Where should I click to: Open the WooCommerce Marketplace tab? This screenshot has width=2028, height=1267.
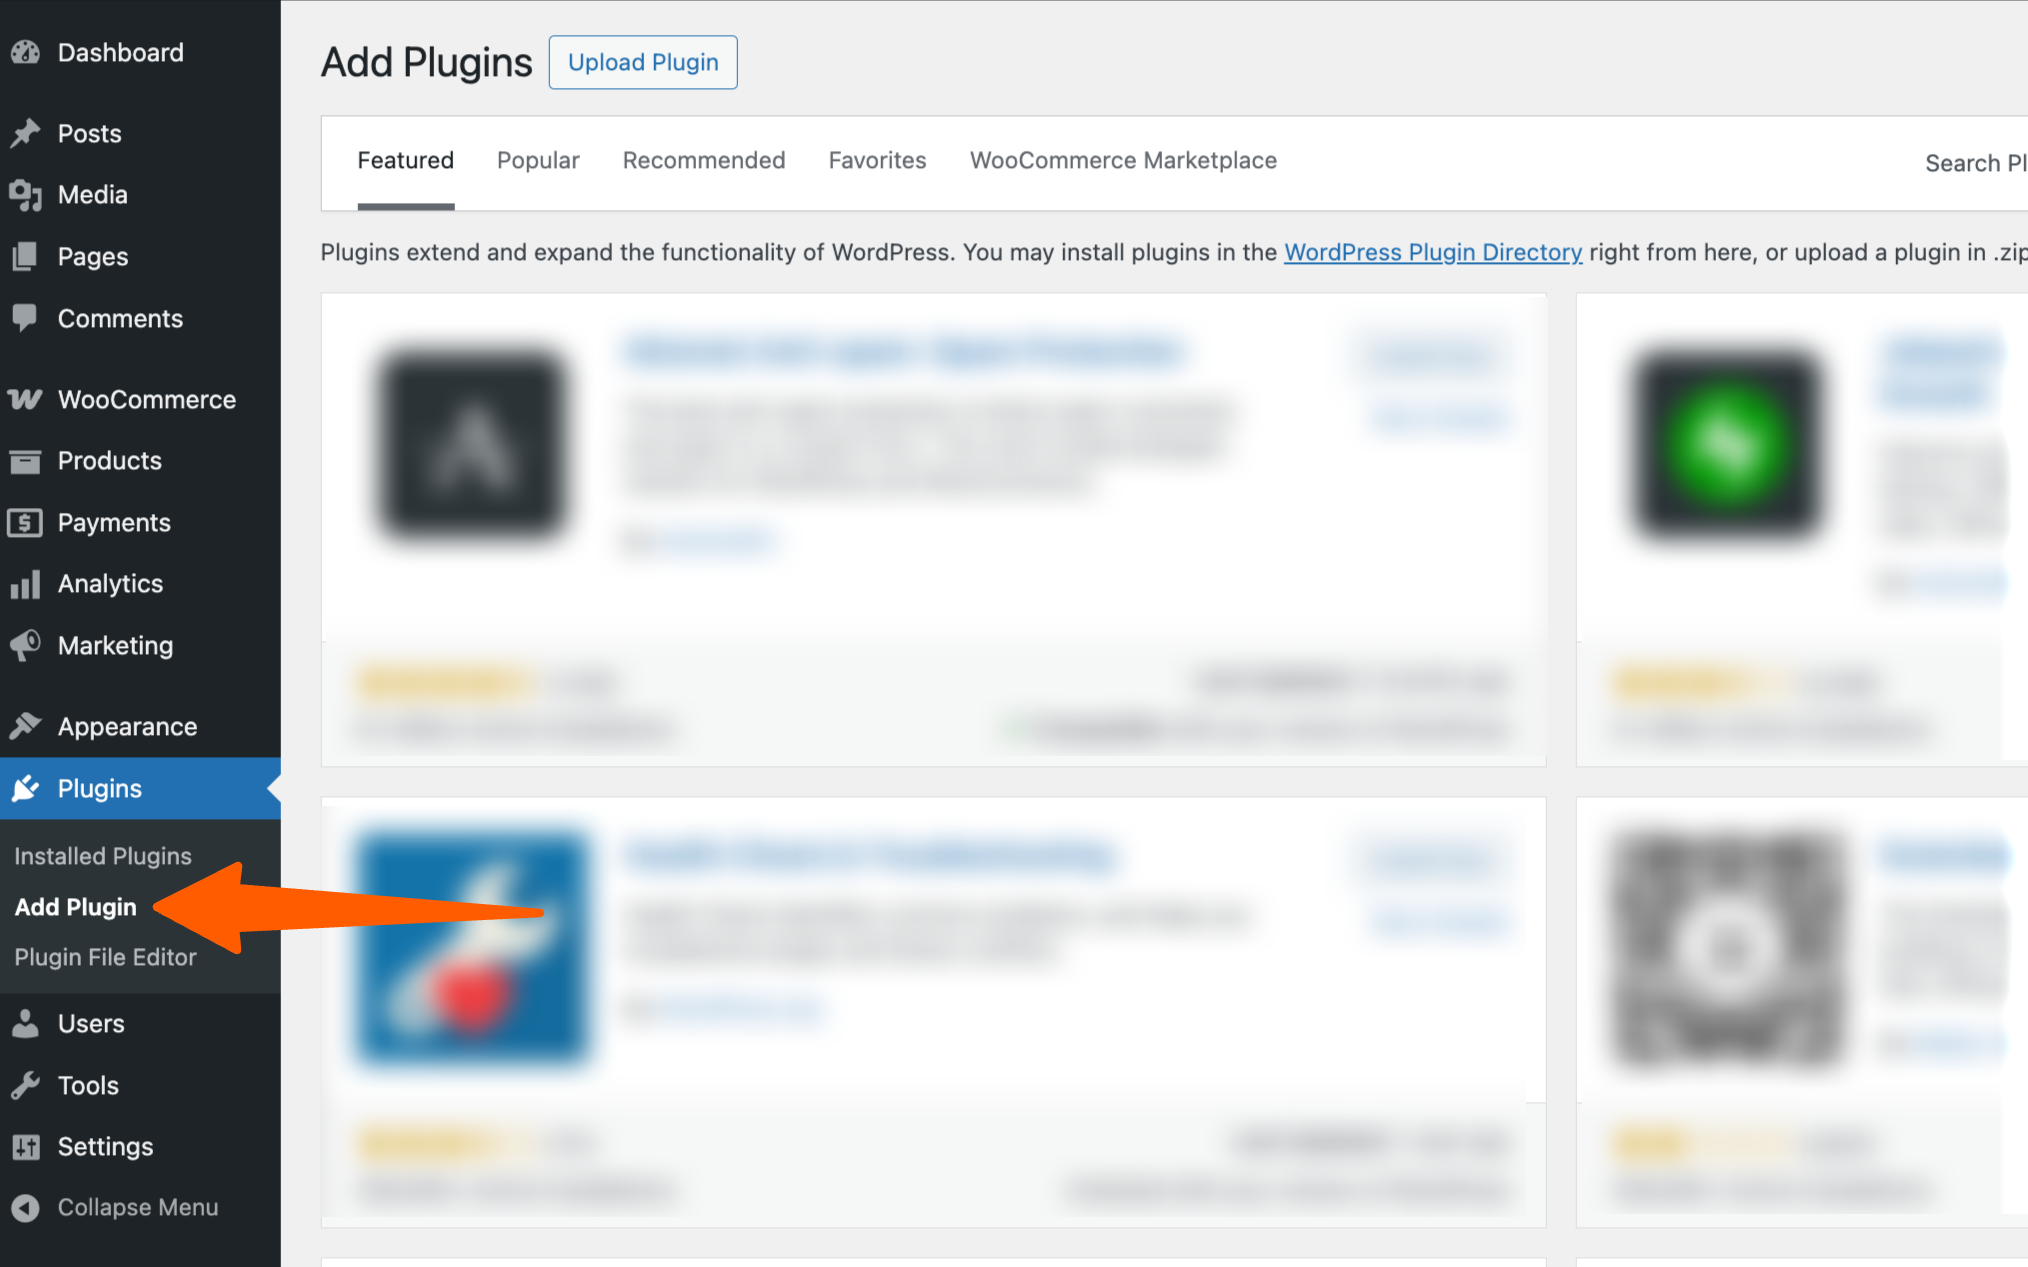[x=1123, y=161]
